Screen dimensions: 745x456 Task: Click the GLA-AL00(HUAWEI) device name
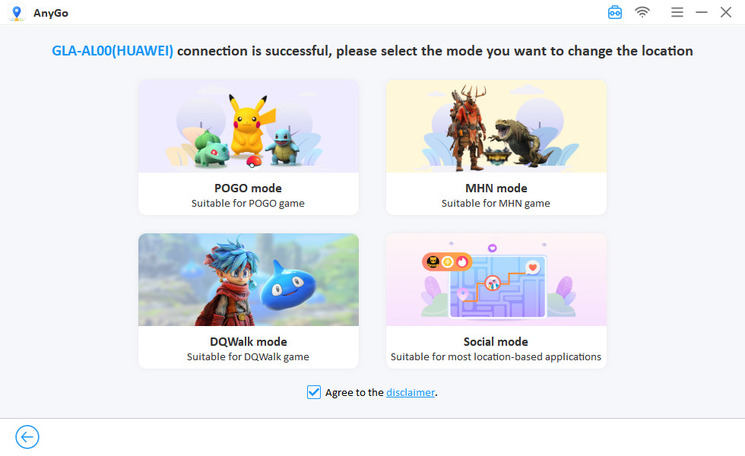[112, 51]
